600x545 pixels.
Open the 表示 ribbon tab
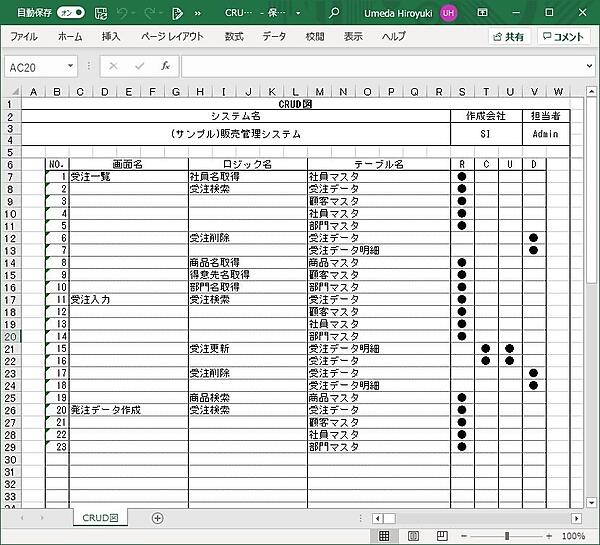point(353,37)
